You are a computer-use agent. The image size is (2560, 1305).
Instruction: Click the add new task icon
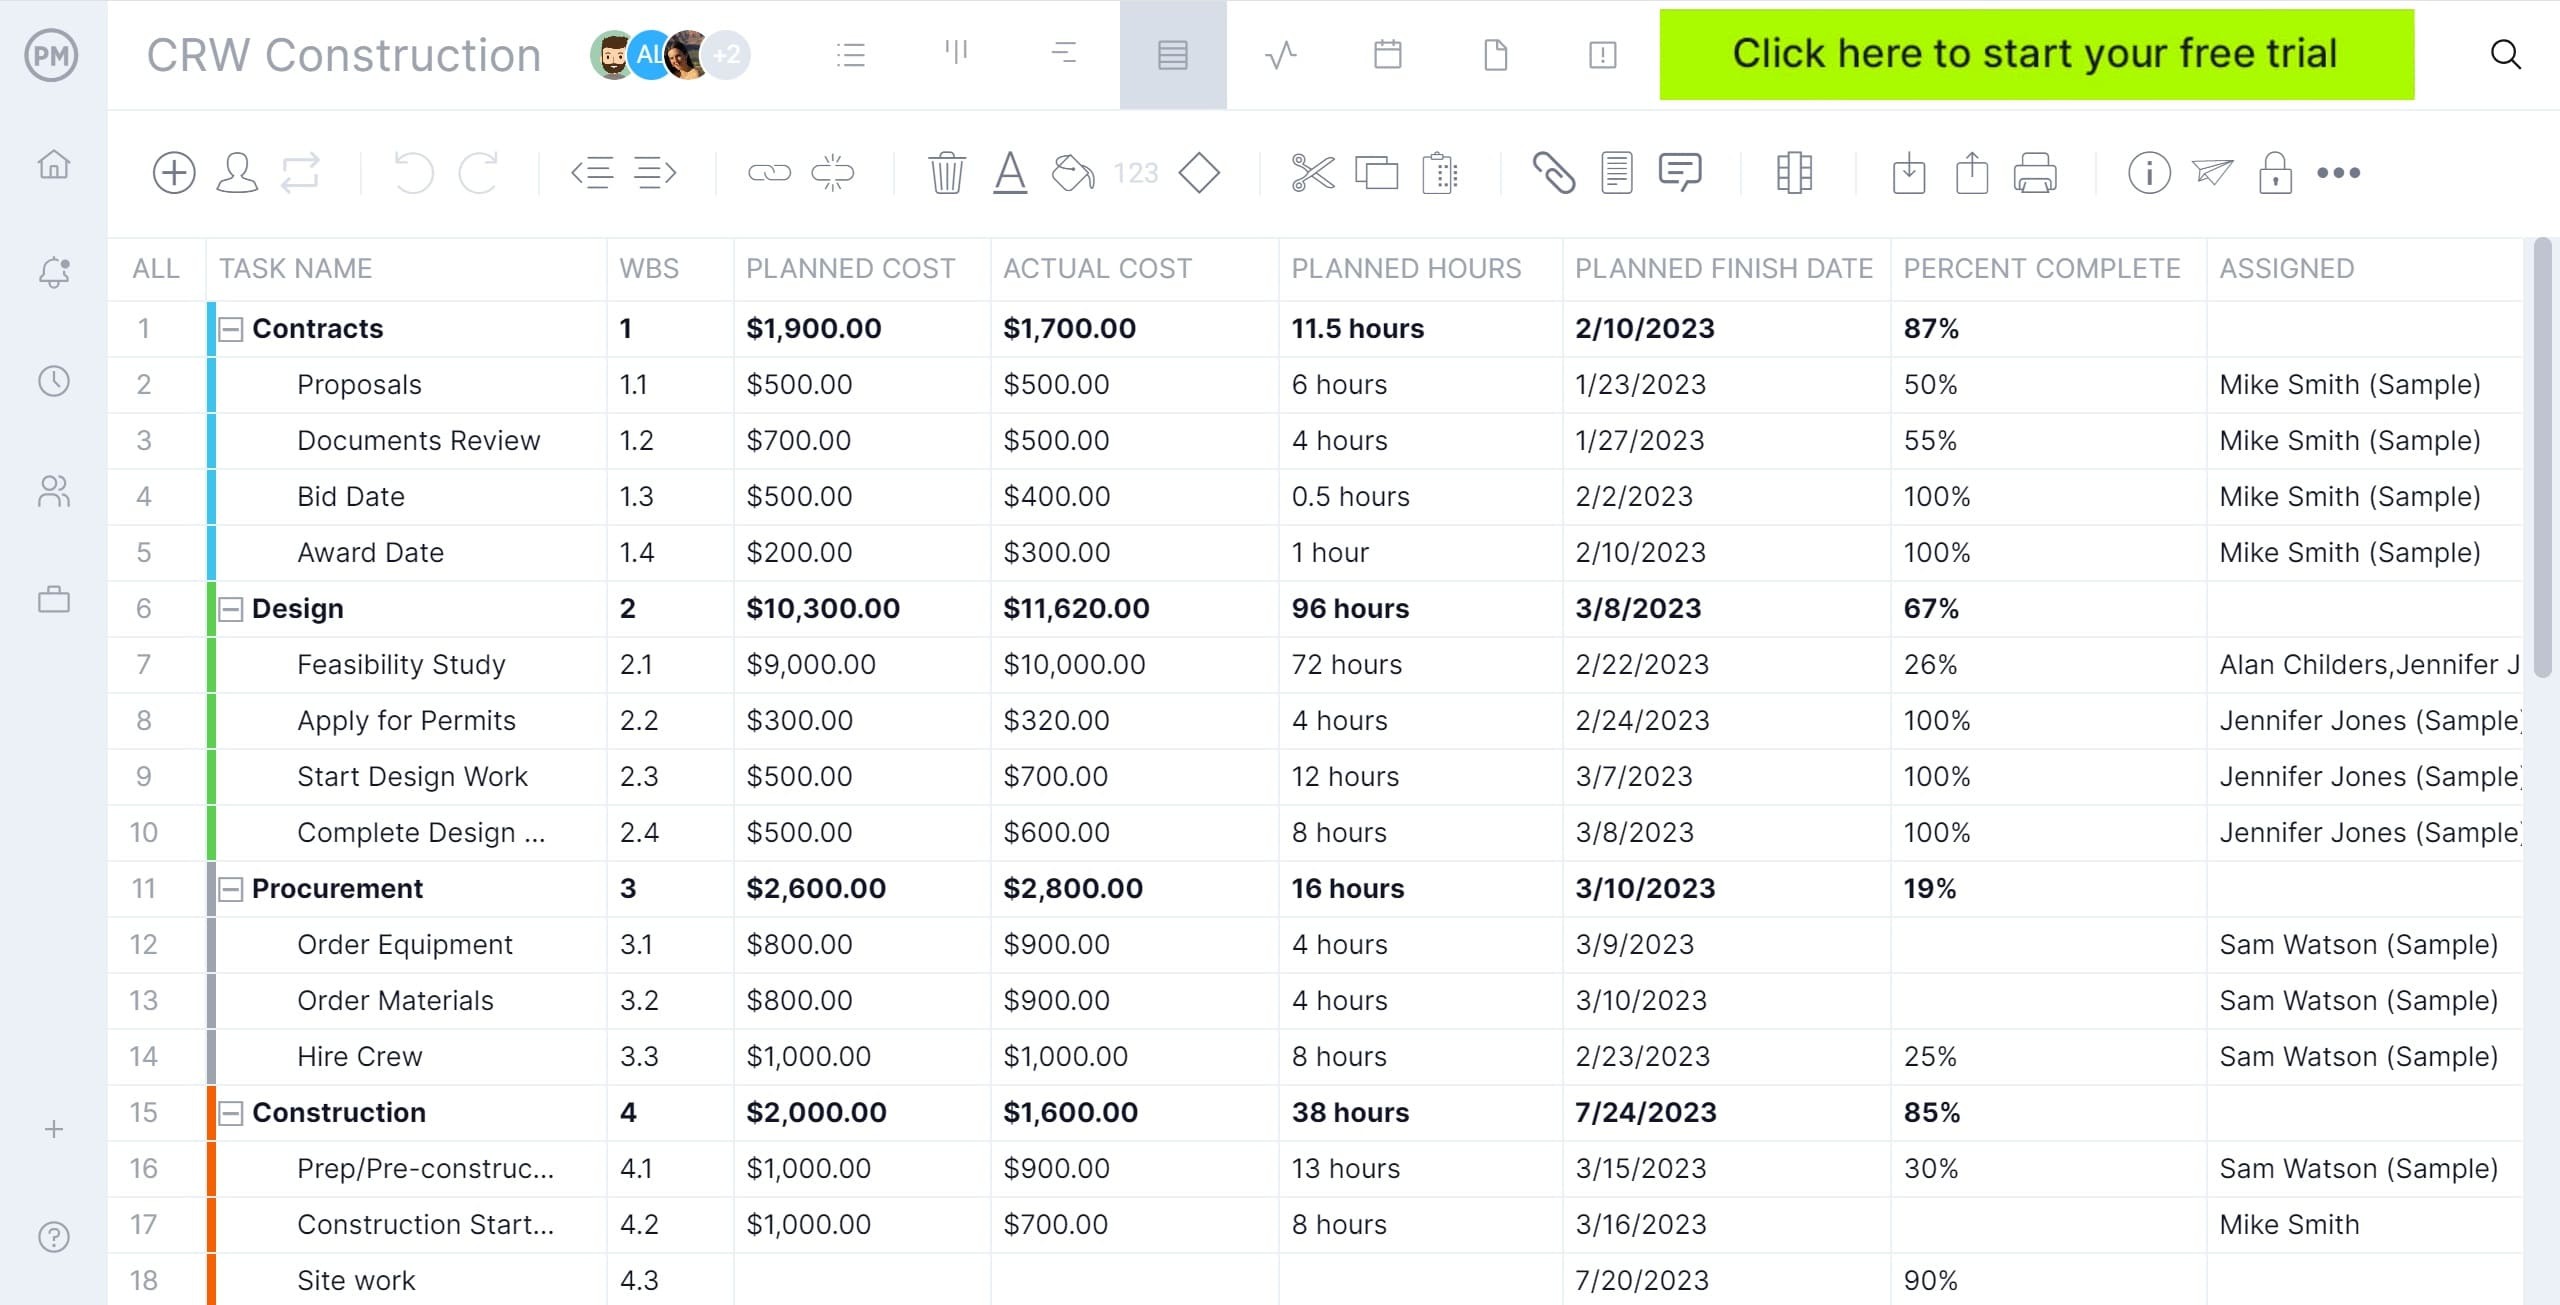[171, 173]
